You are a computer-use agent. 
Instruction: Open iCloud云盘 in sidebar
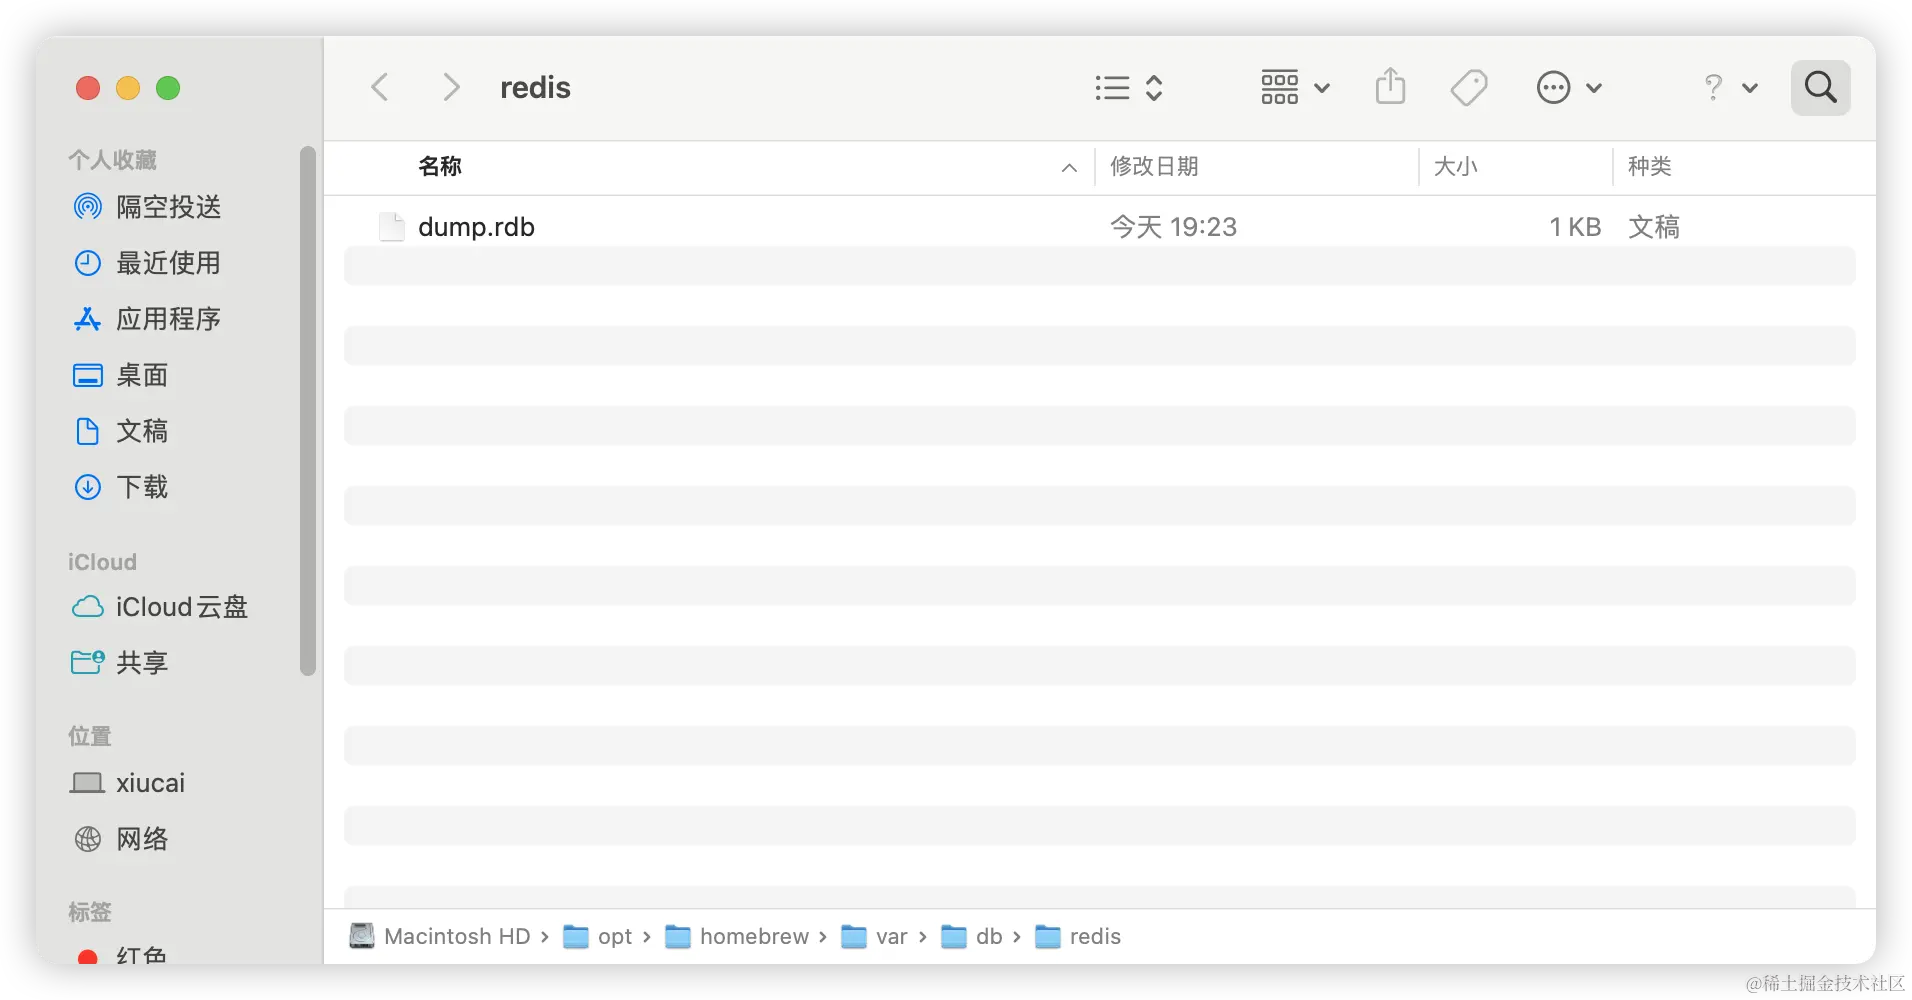(160, 607)
